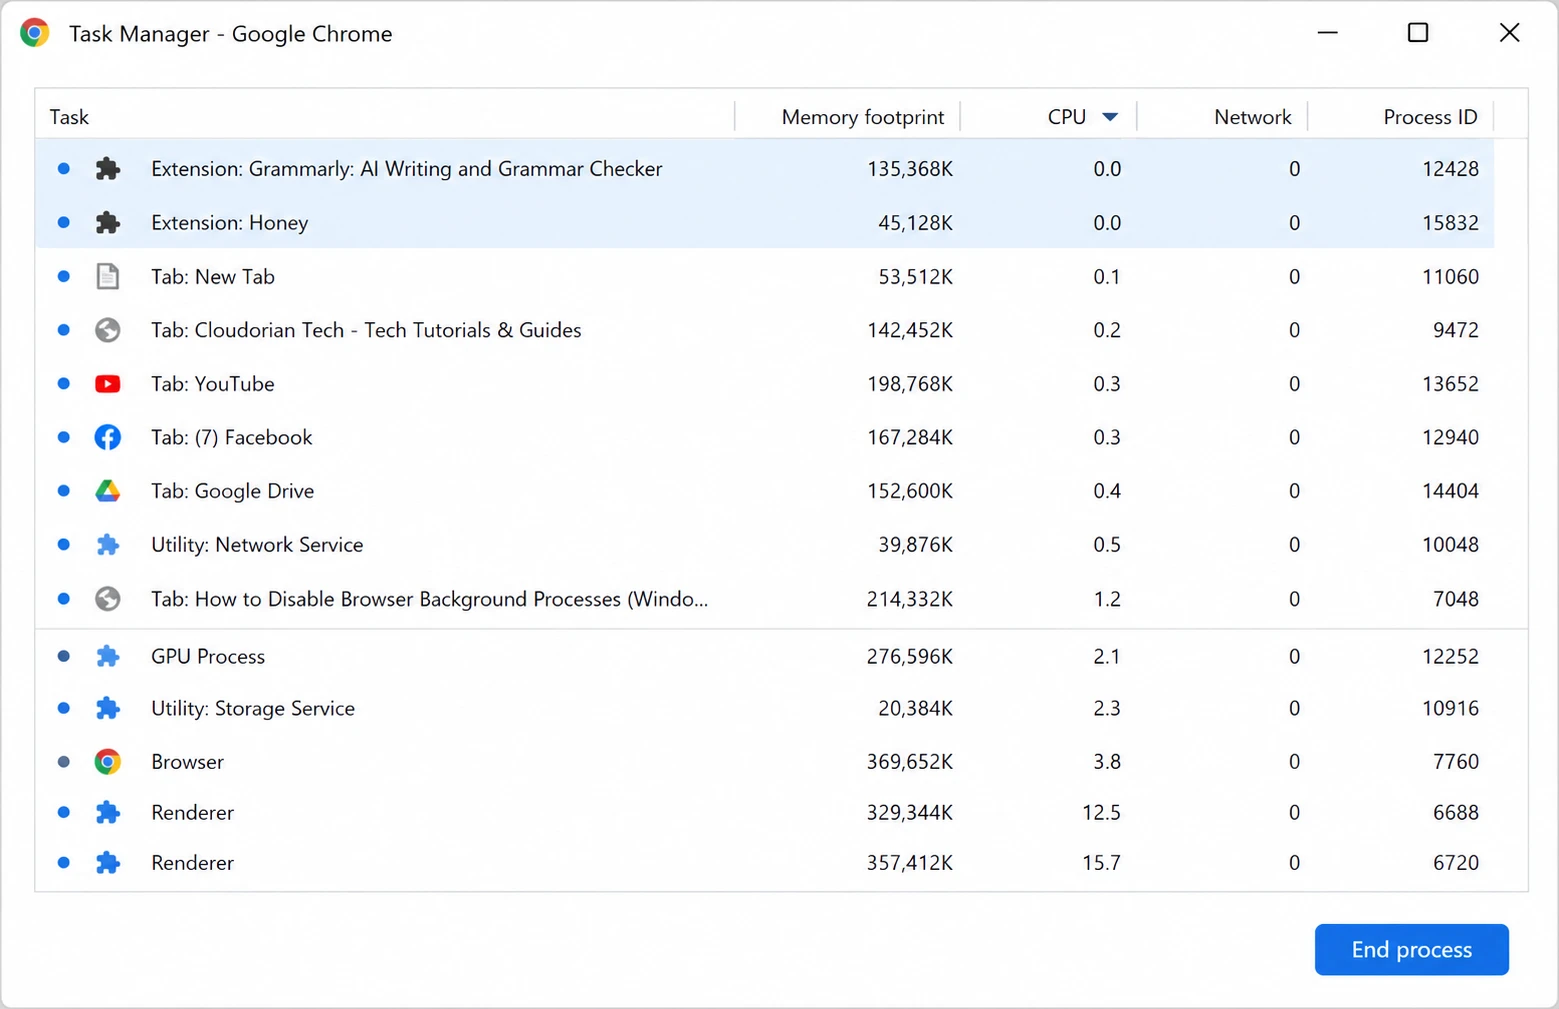Click the Facebook tab icon
This screenshot has width=1559, height=1009.
(x=108, y=437)
